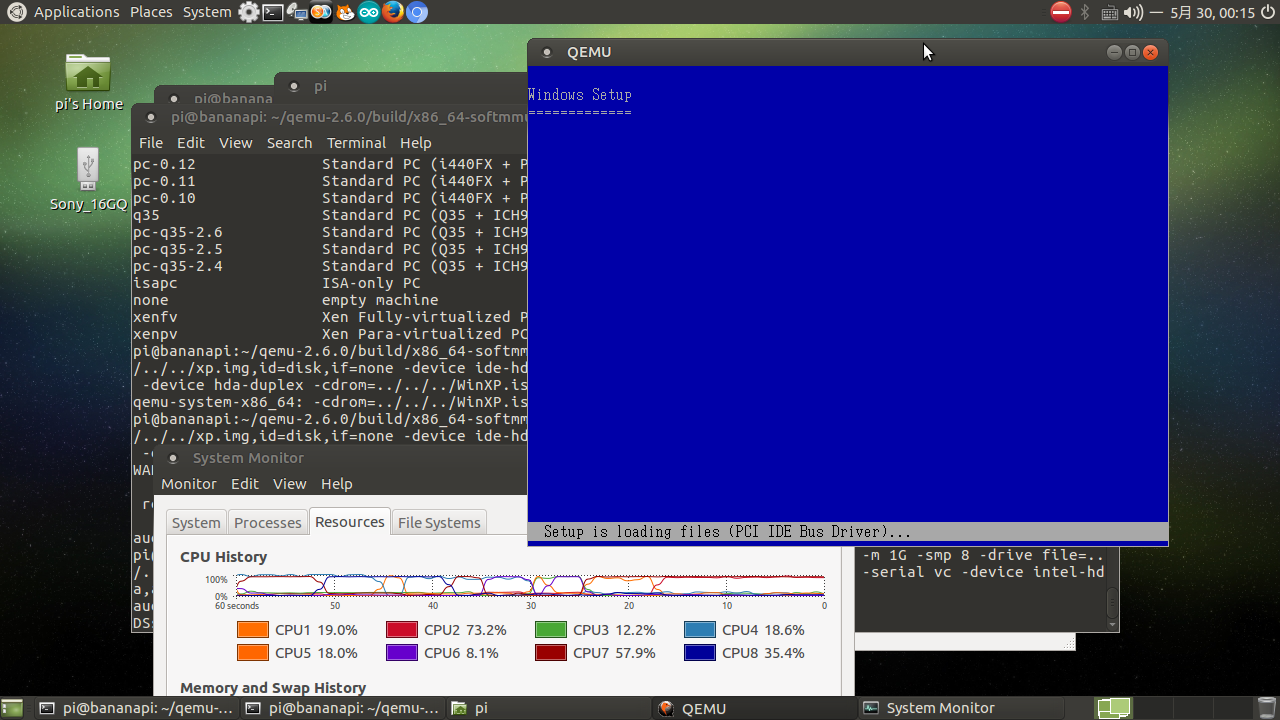Open the keyboard input method indicator
The width and height of the screenshot is (1280, 720).
point(1109,13)
